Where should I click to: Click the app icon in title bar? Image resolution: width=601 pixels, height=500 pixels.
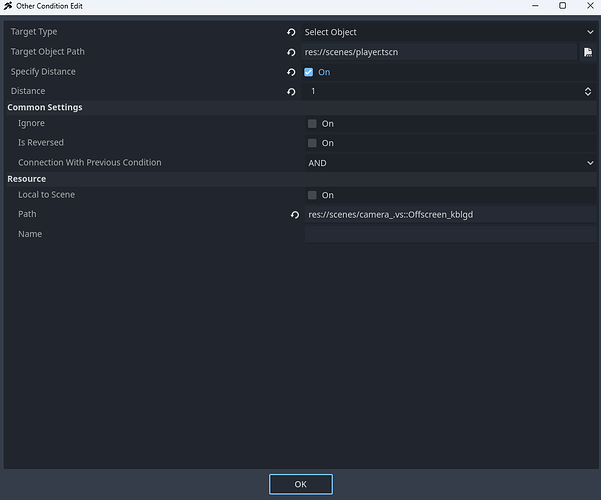coord(8,6)
